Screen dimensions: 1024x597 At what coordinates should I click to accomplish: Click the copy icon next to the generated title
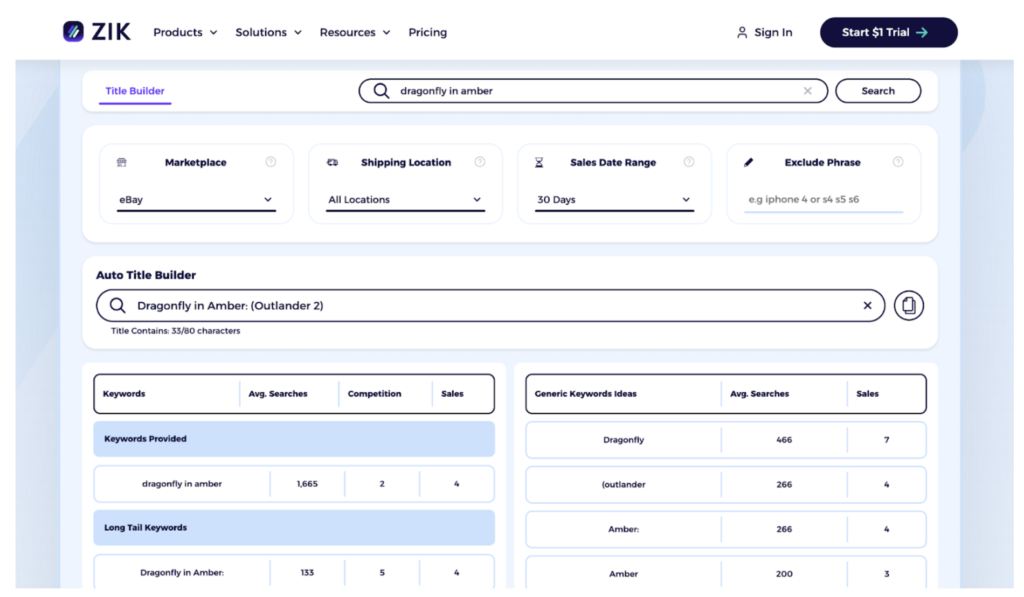(908, 305)
